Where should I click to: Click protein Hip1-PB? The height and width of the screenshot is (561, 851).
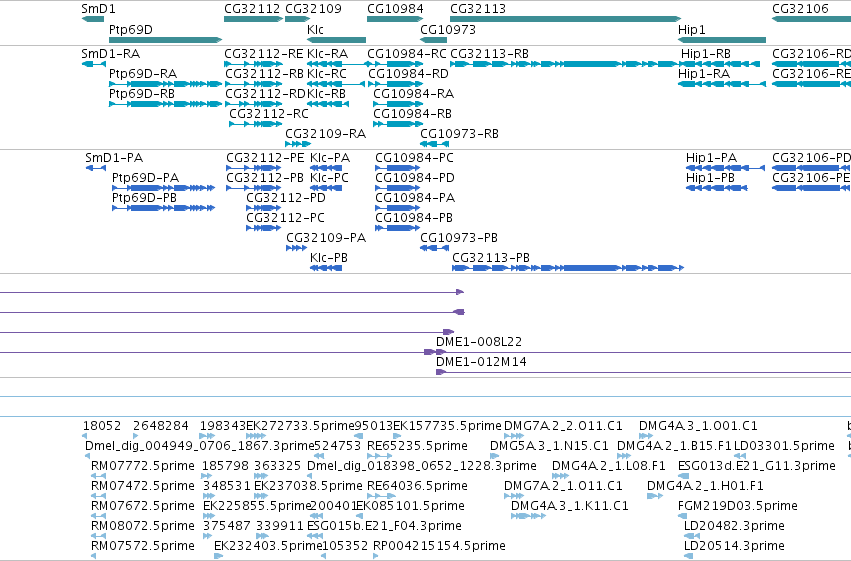point(716,188)
